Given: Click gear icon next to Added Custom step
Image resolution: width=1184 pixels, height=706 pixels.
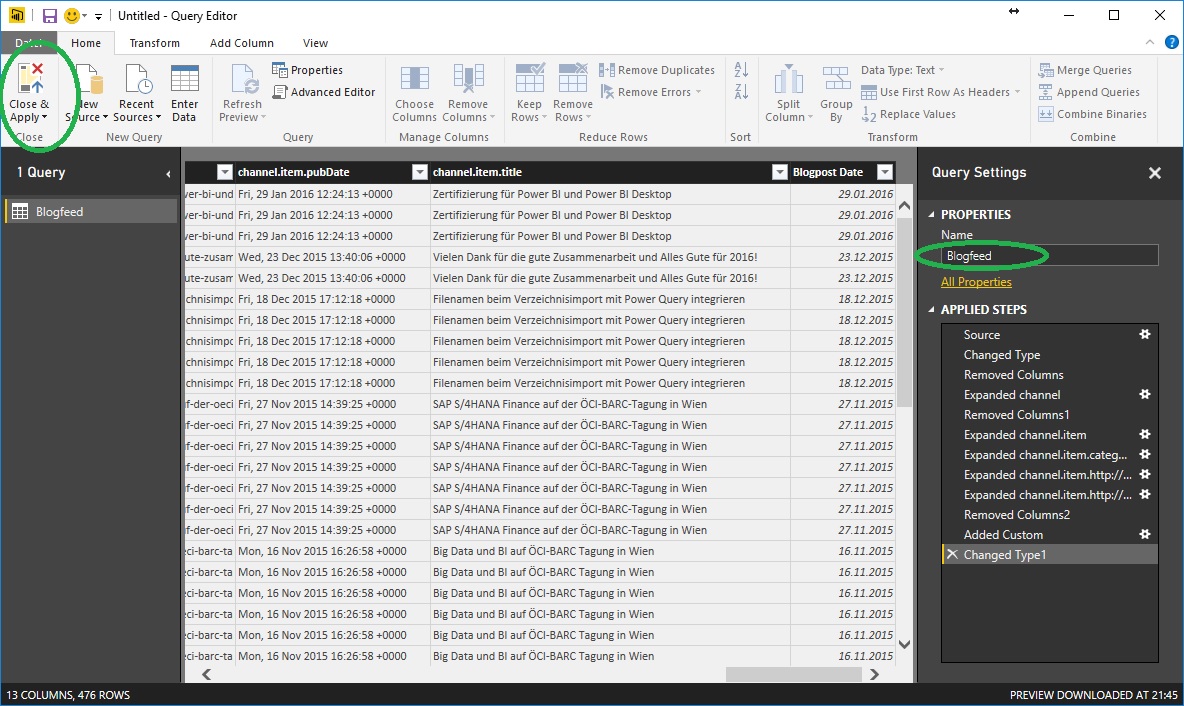Looking at the screenshot, I should tap(1145, 535).
